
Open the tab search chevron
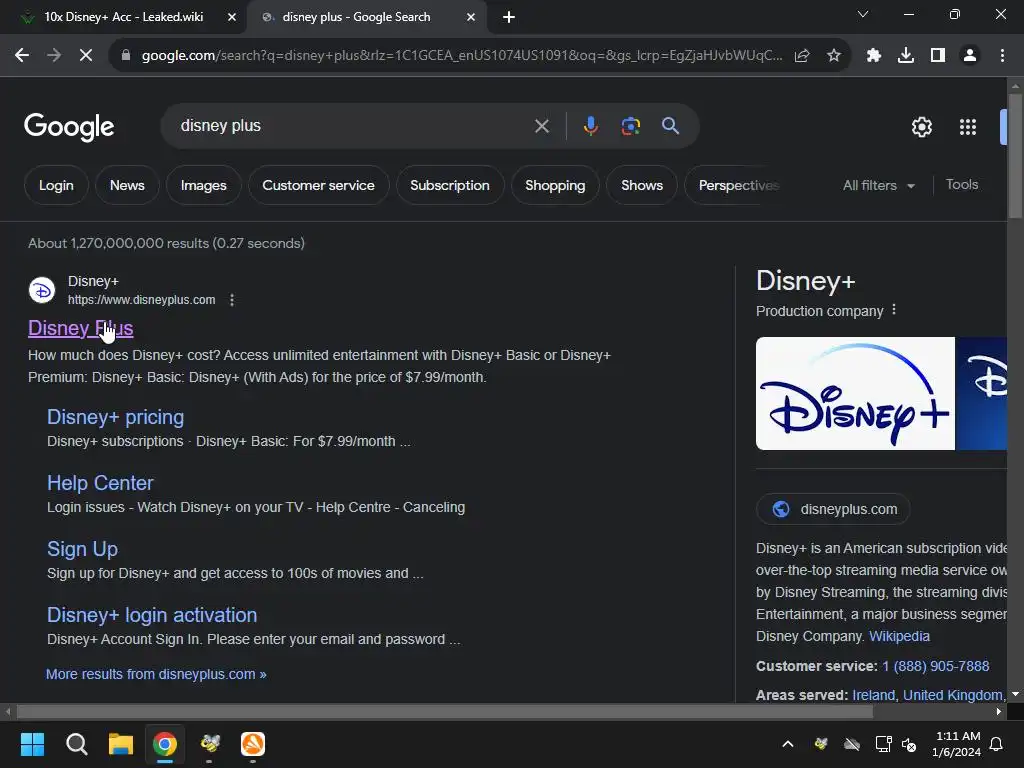(x=863, y=14)
